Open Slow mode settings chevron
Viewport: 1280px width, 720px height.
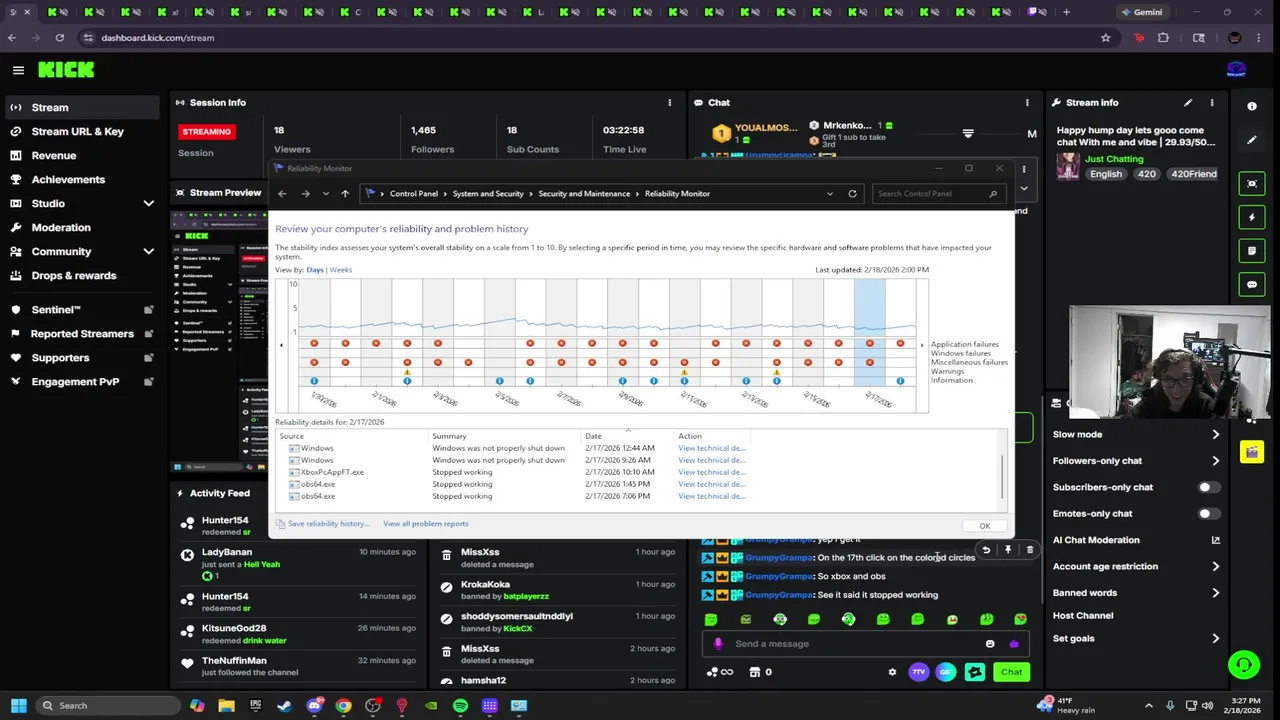[1216, 435]
